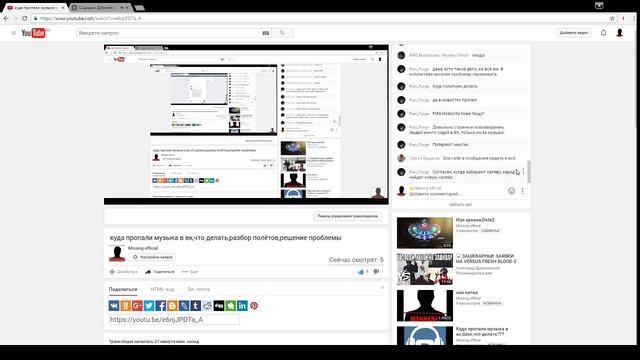The width and height of the screenshot is (640, 360).
Task: Click the "Поделиться" share button under video
Action: tap(160, 272)
